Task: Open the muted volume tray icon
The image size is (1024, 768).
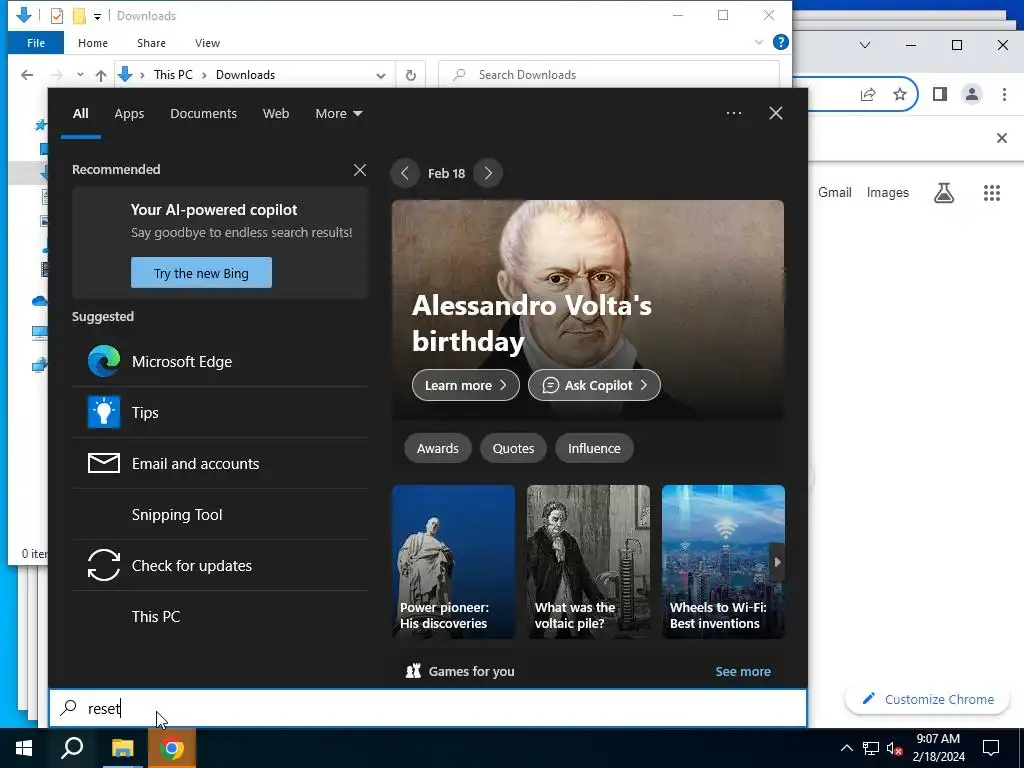Action: tap(895, 748)
